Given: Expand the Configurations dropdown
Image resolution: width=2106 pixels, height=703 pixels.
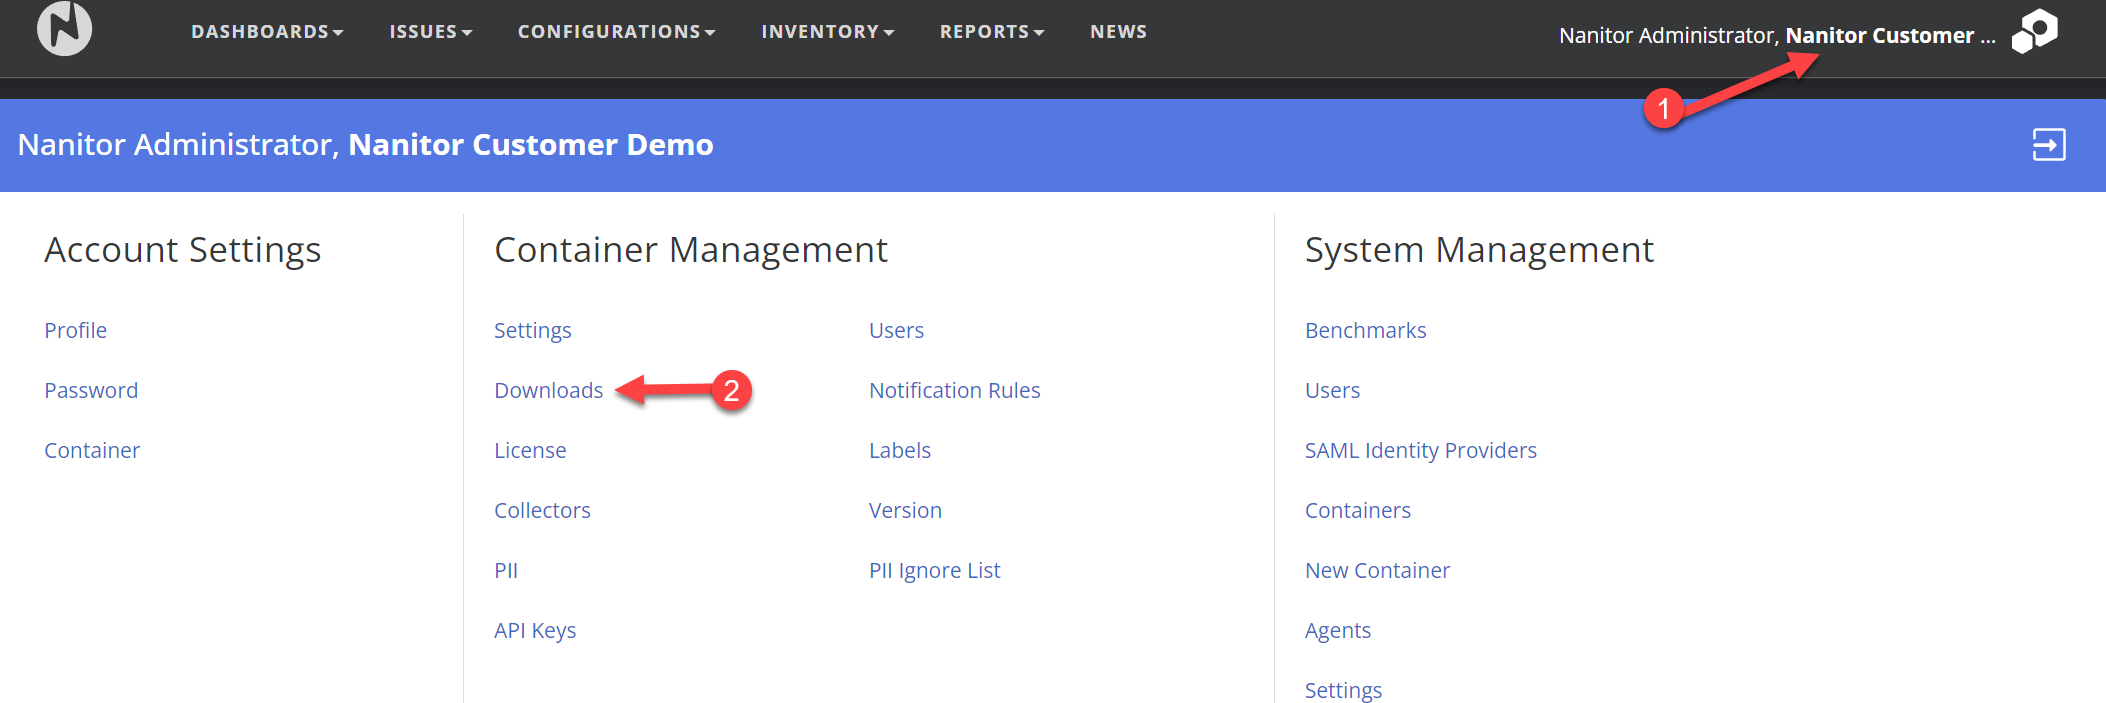Looking at the screenshot, I should pyautogui.click(x=616, y=32).
